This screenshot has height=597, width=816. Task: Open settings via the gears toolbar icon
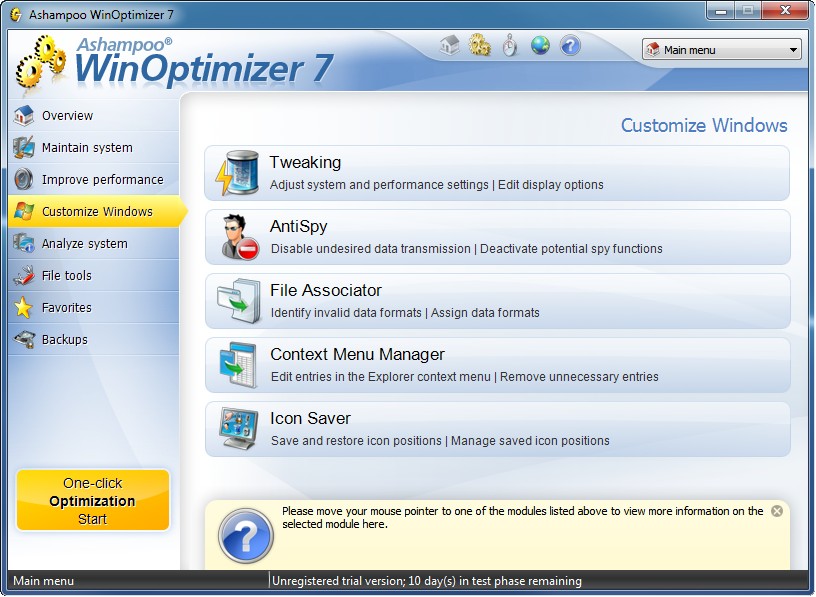[480, 46]
